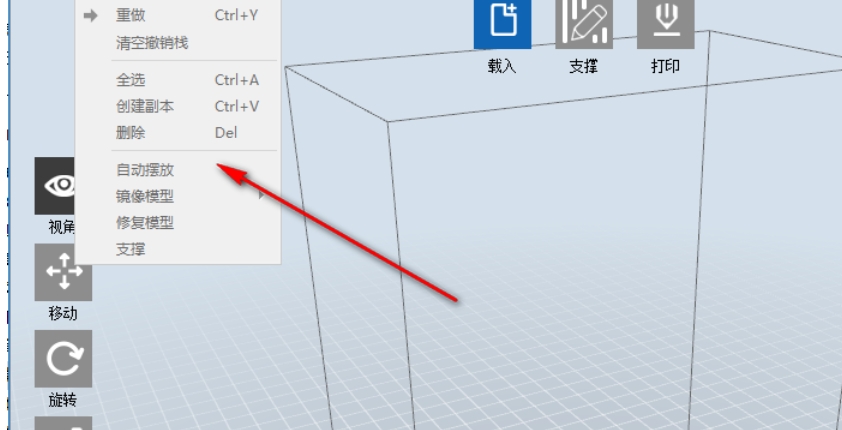The width and height of the screenshot is (842, 430).
Task: Activate the 移动 move arrows tool
Action: tap(63, 272)
